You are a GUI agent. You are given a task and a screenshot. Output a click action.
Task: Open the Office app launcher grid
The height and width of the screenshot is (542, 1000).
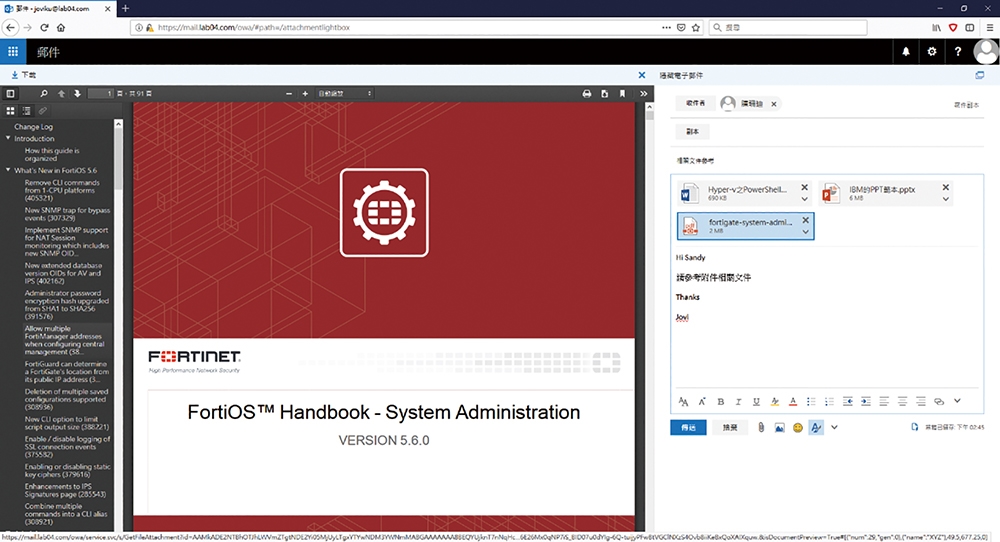click(x=13, y=52)
